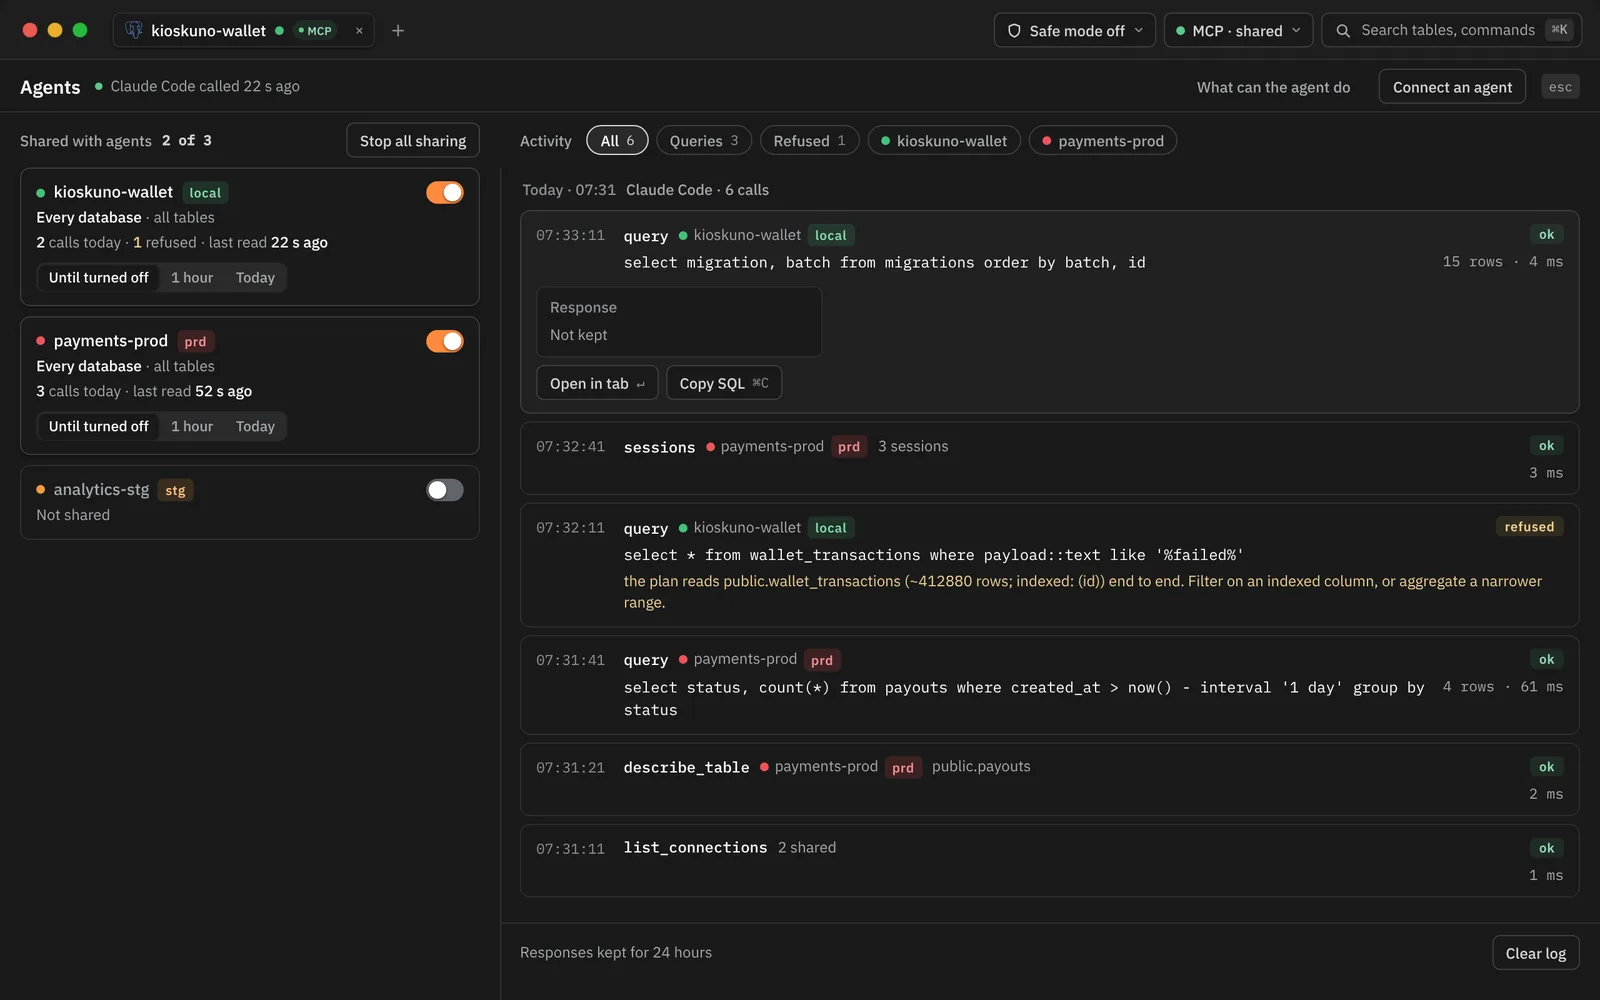The width and height of the screenshot is (1600, 1000).
Task: Click the Safe mode shield icon
Action: (x=1014, y=31)
